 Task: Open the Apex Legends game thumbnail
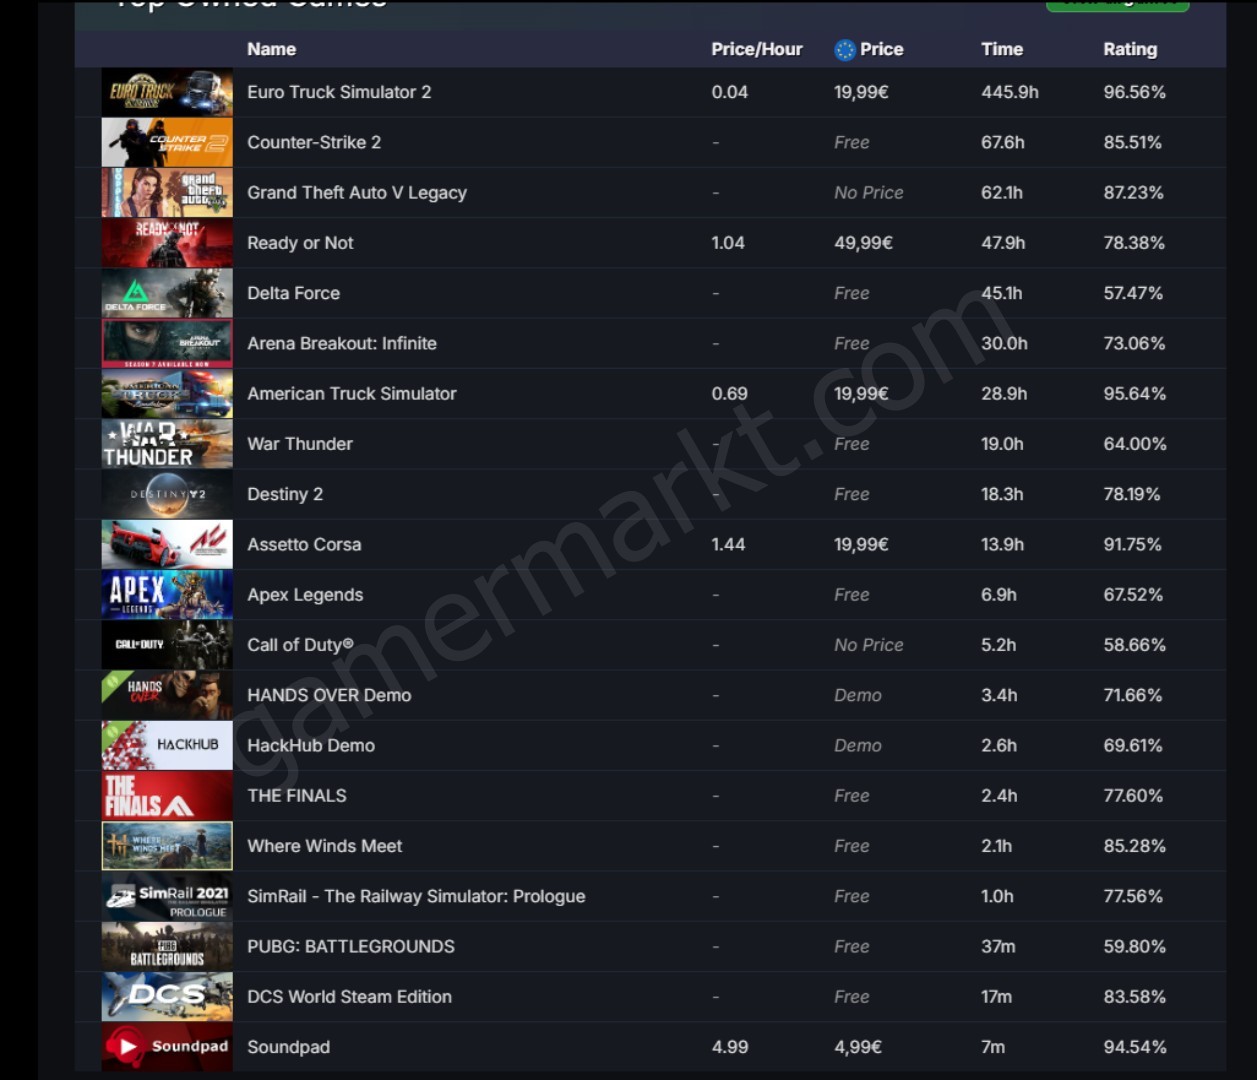pyautogui.click(x=167, y=595)
